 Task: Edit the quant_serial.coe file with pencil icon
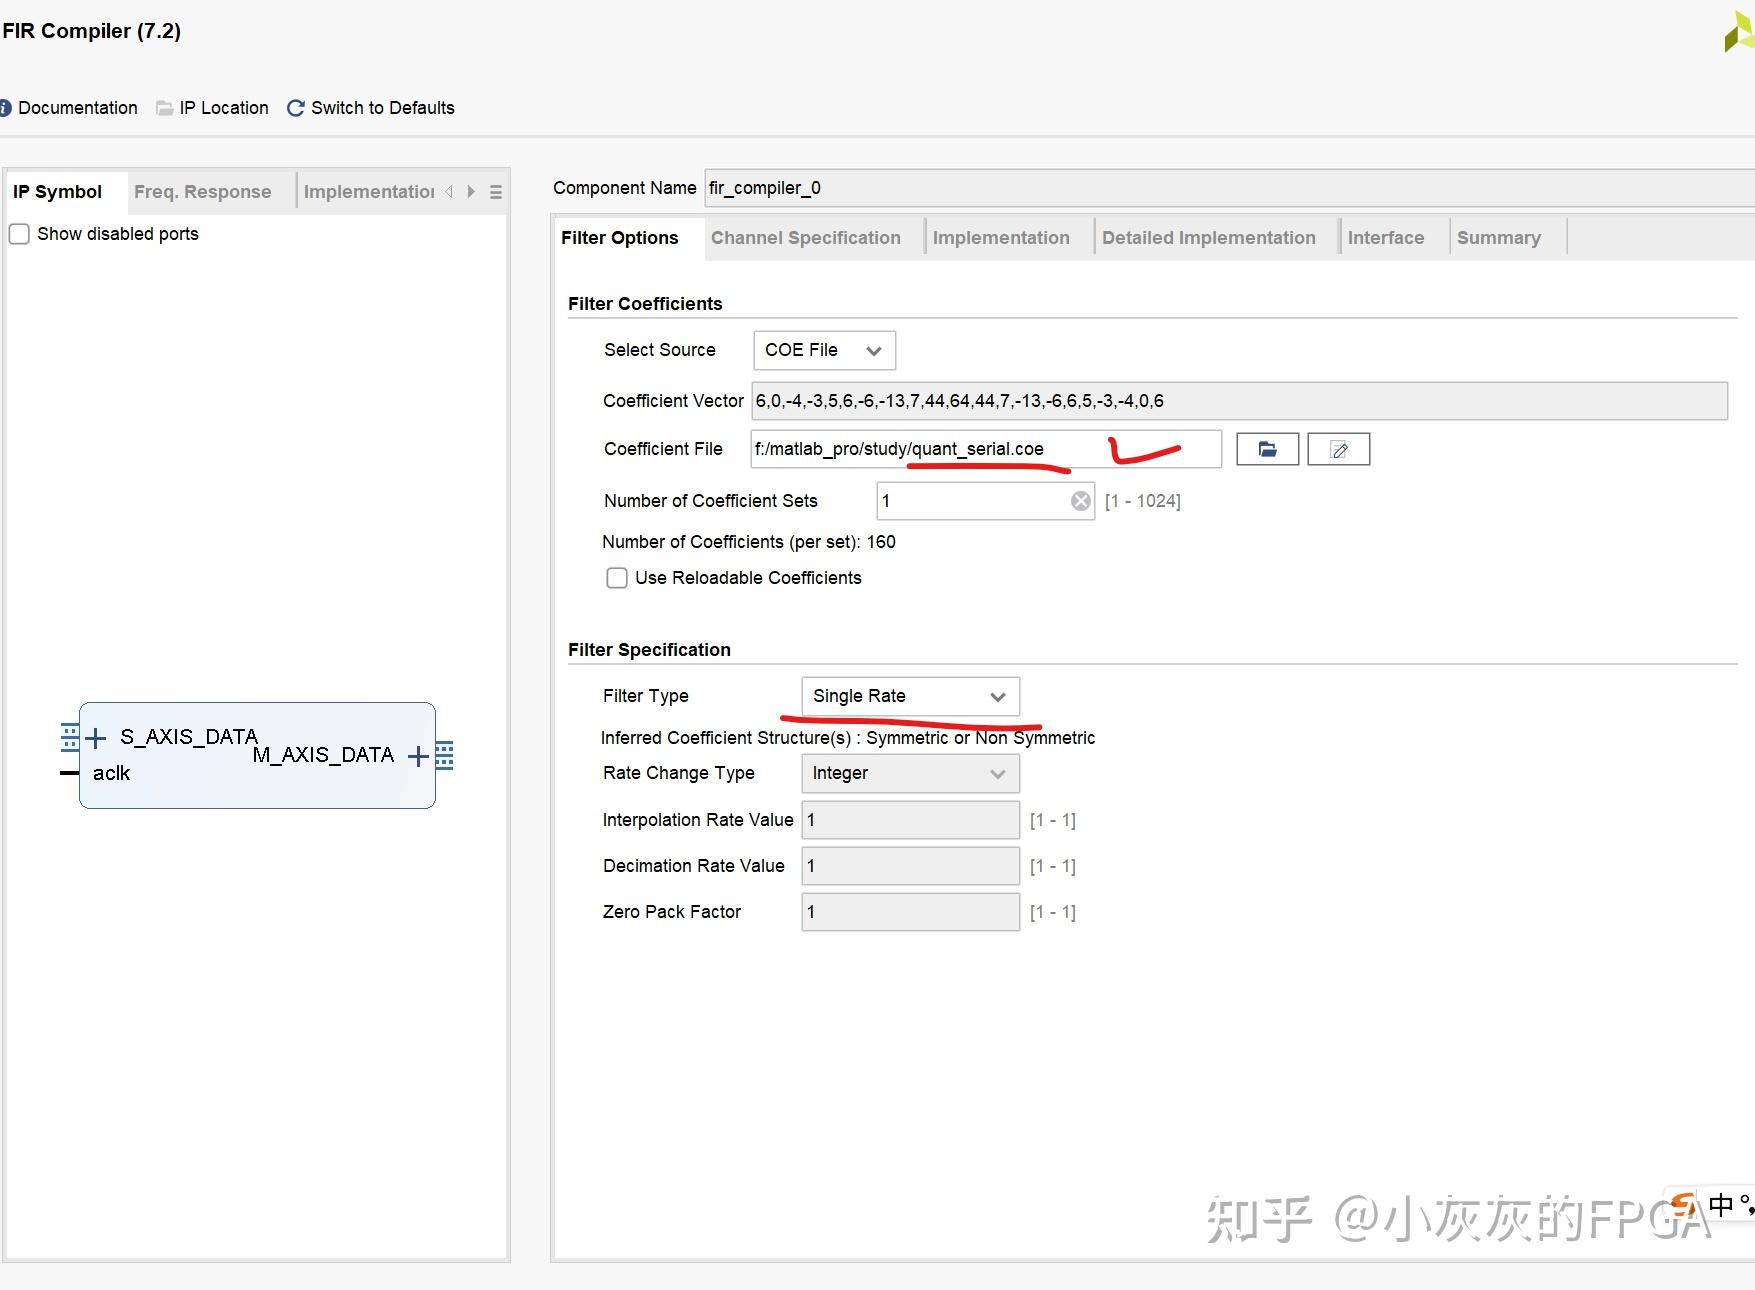(1338, 449)
